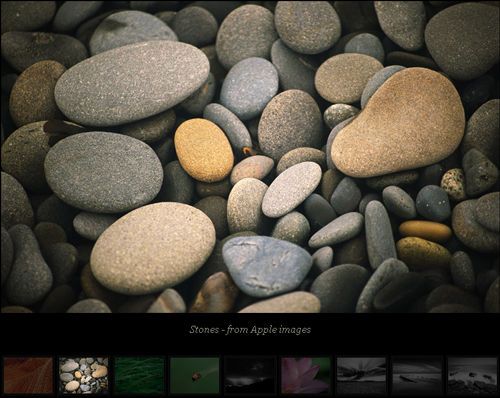Show the ladybug on green thumbnail
The image size is (500, 398).
point(195,375)
